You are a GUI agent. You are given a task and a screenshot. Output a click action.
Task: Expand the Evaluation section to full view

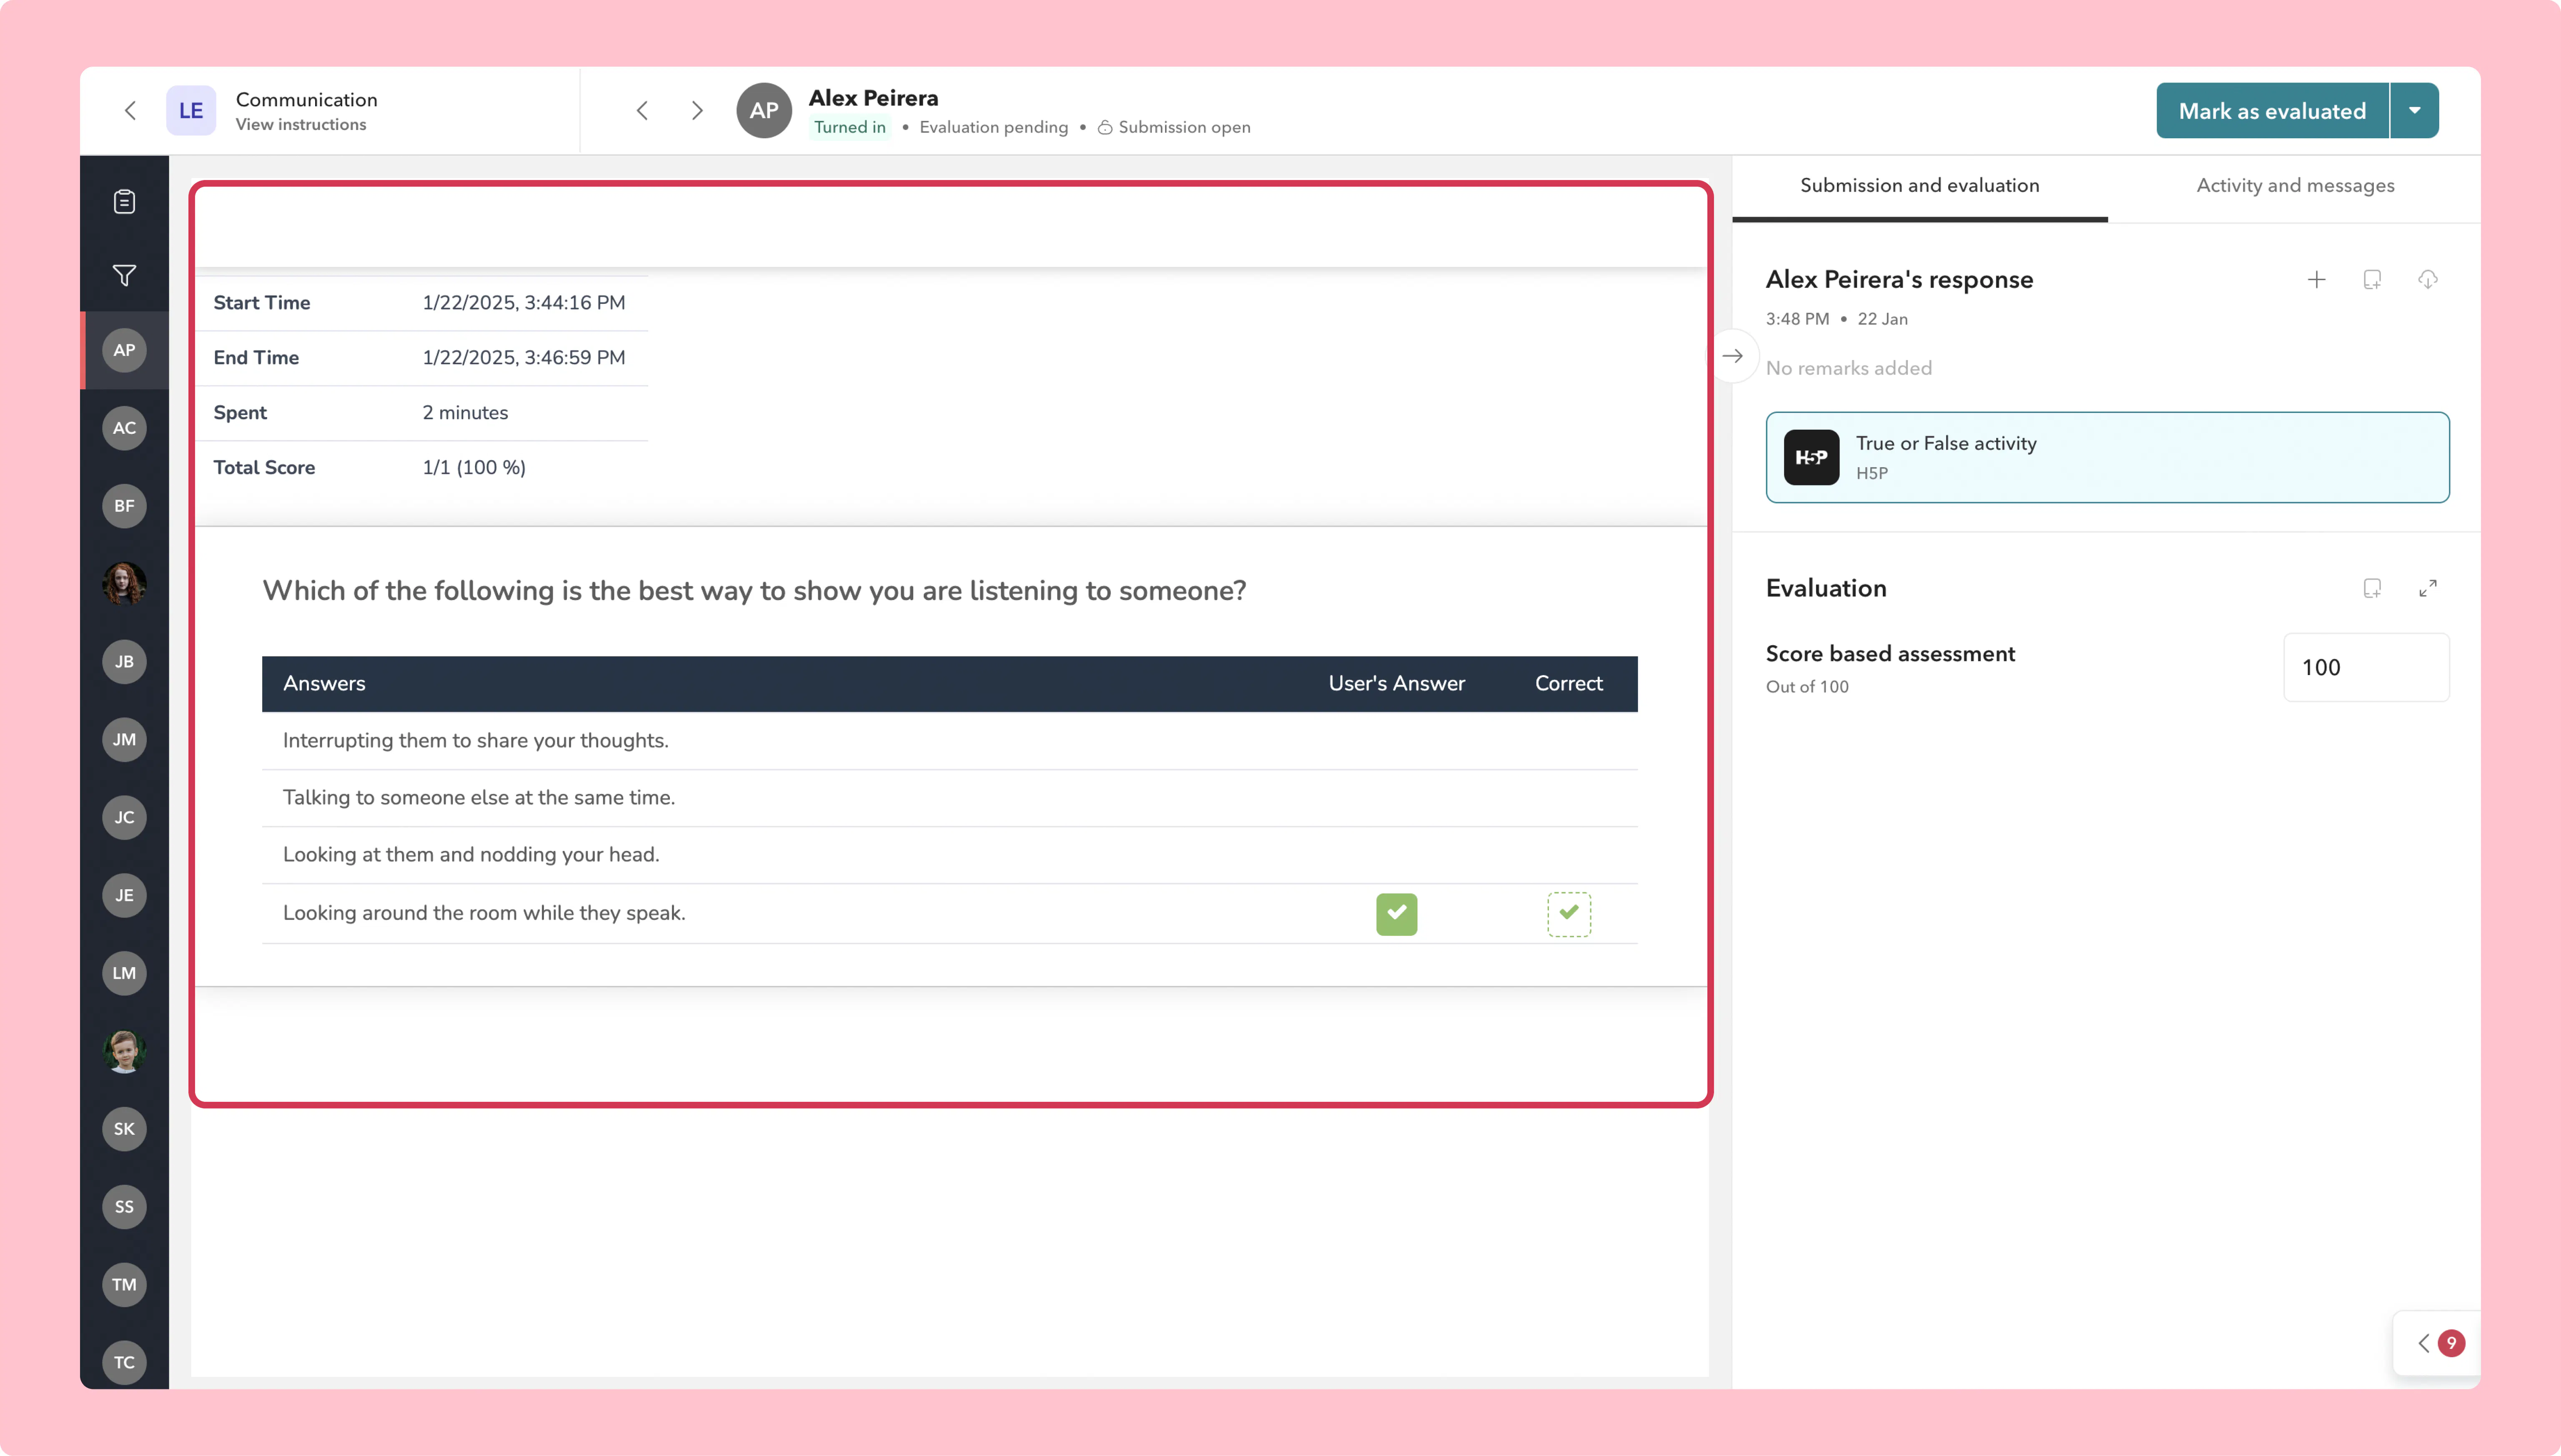(2428, 589)
